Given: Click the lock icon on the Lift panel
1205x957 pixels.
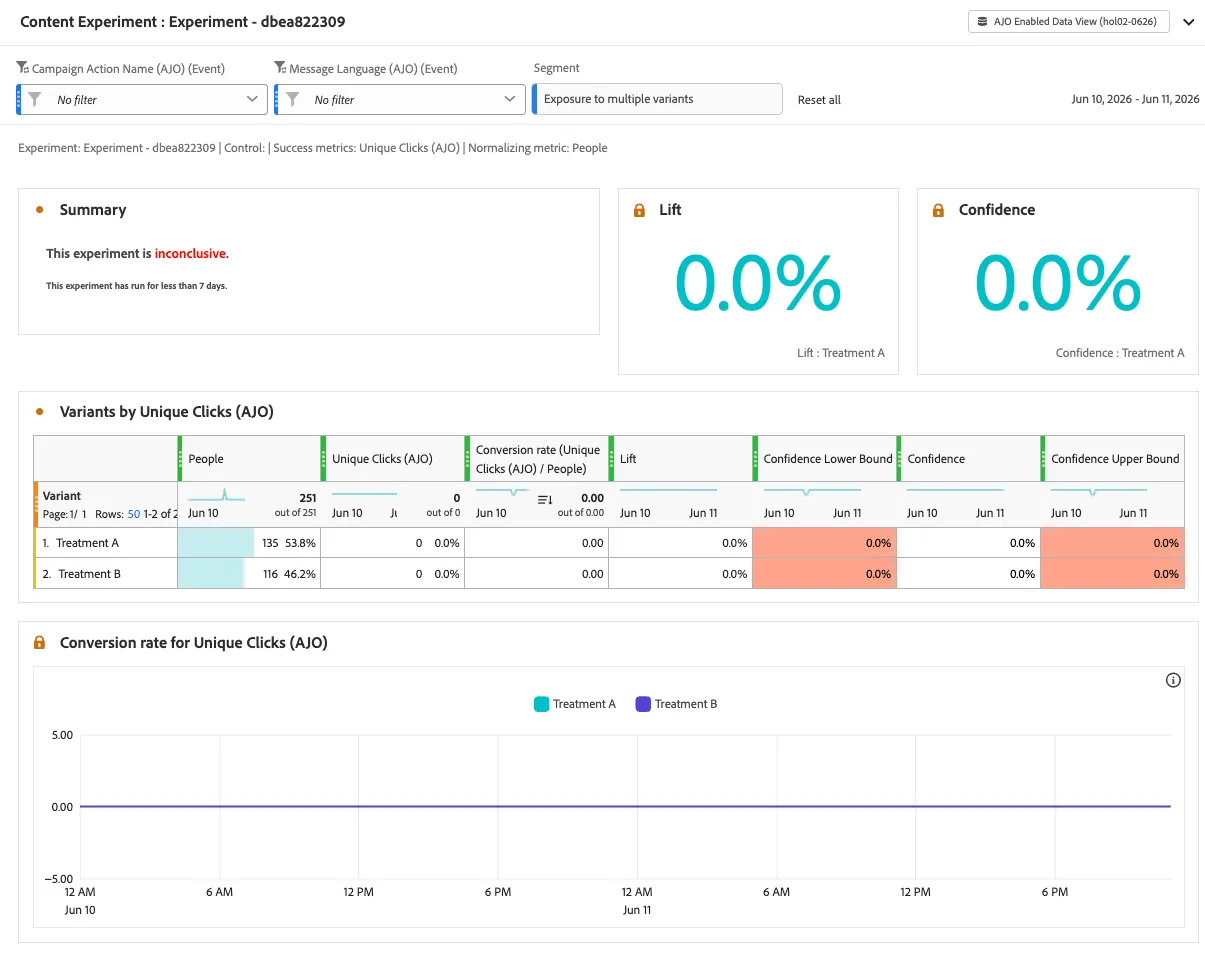Looking at the screenshot, I should (x=639, y=210).
